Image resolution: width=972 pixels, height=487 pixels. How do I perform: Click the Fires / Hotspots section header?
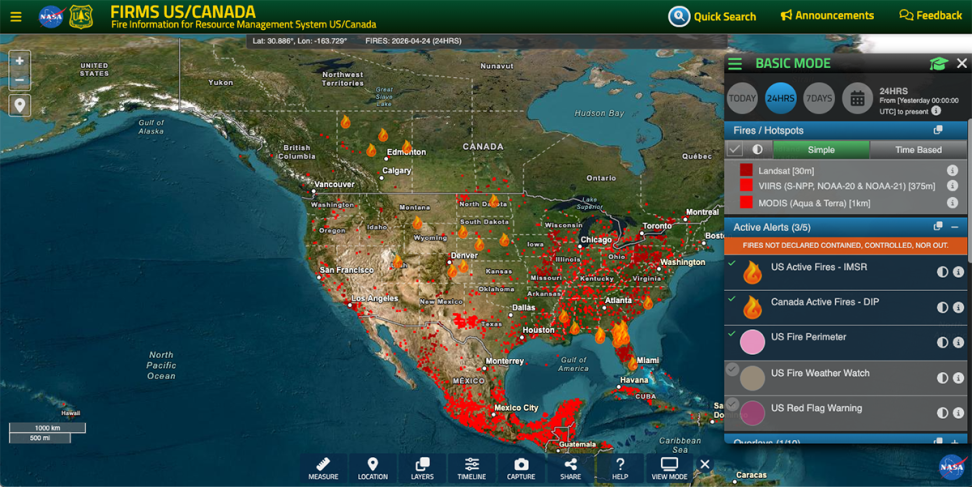[x=846, y=130]
